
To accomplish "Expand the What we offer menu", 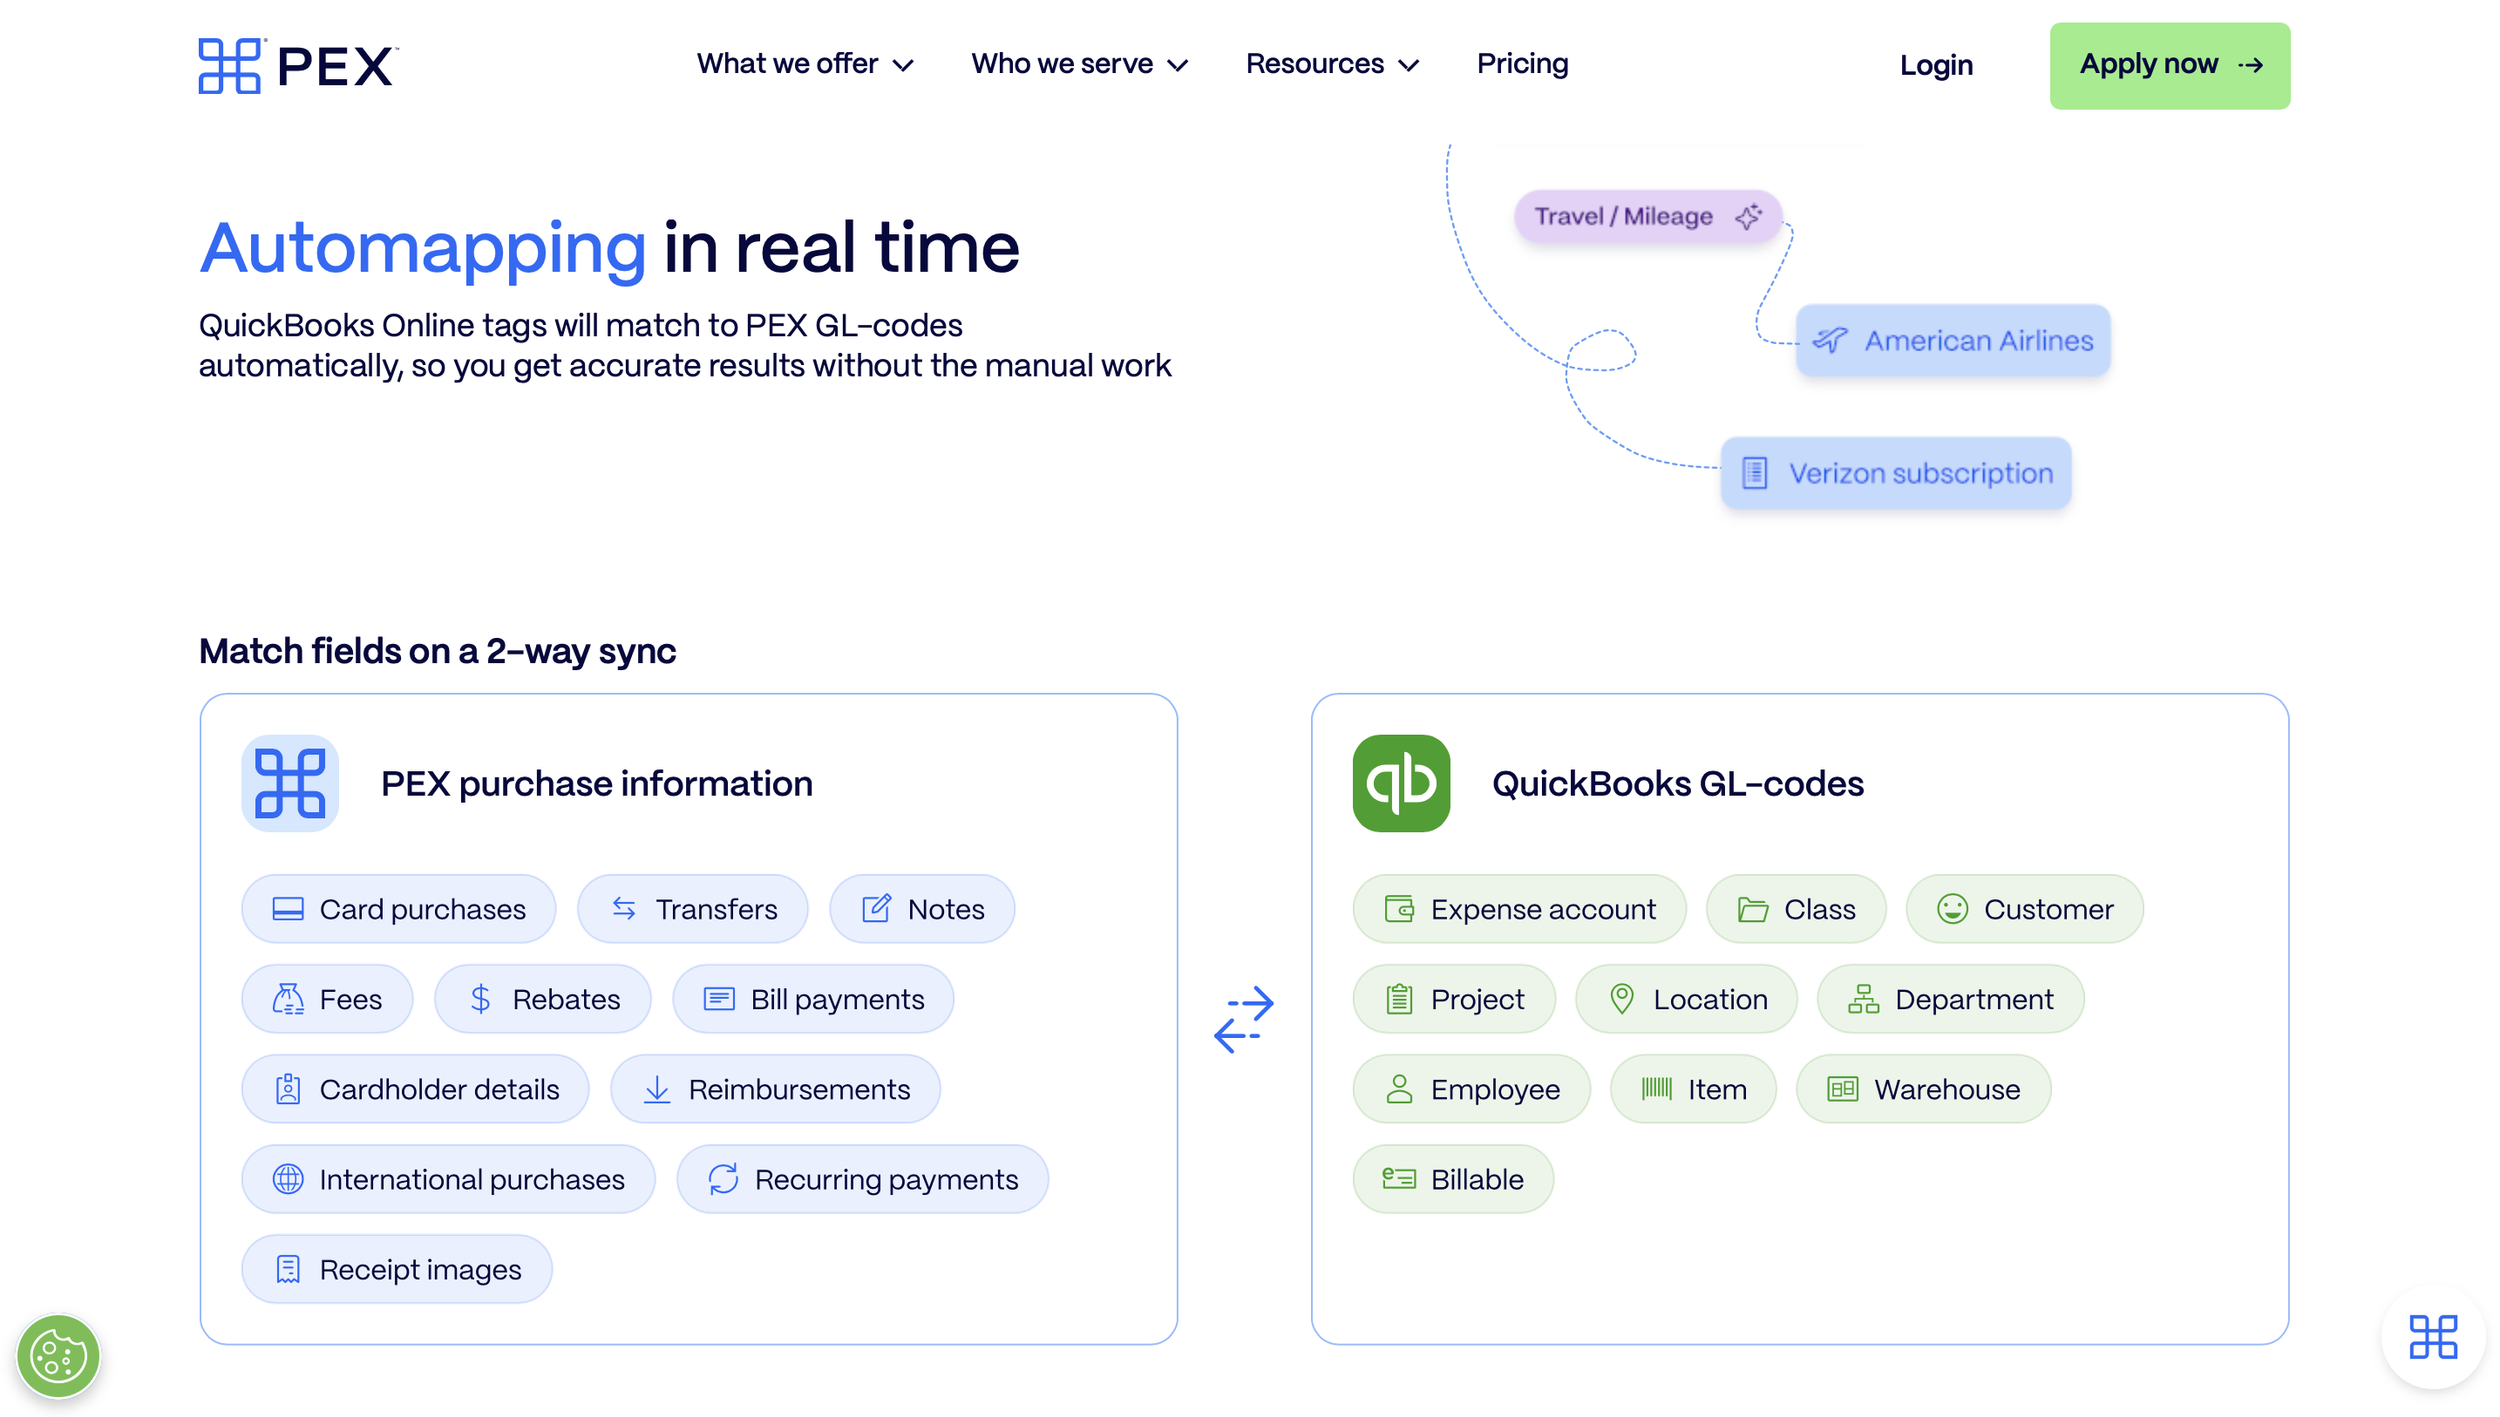I will click(x=805, y=64).
